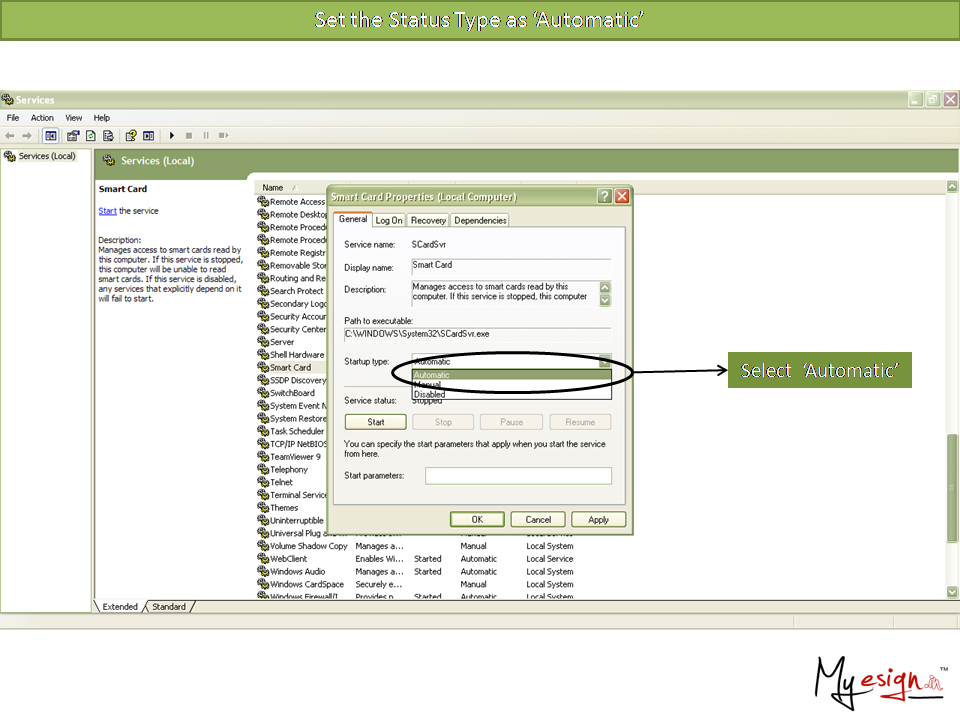Image resolution: width=960 pixels, height=720 pixels.
Task: Click the 'Start' the service link
Action: (x=107, y=211)
